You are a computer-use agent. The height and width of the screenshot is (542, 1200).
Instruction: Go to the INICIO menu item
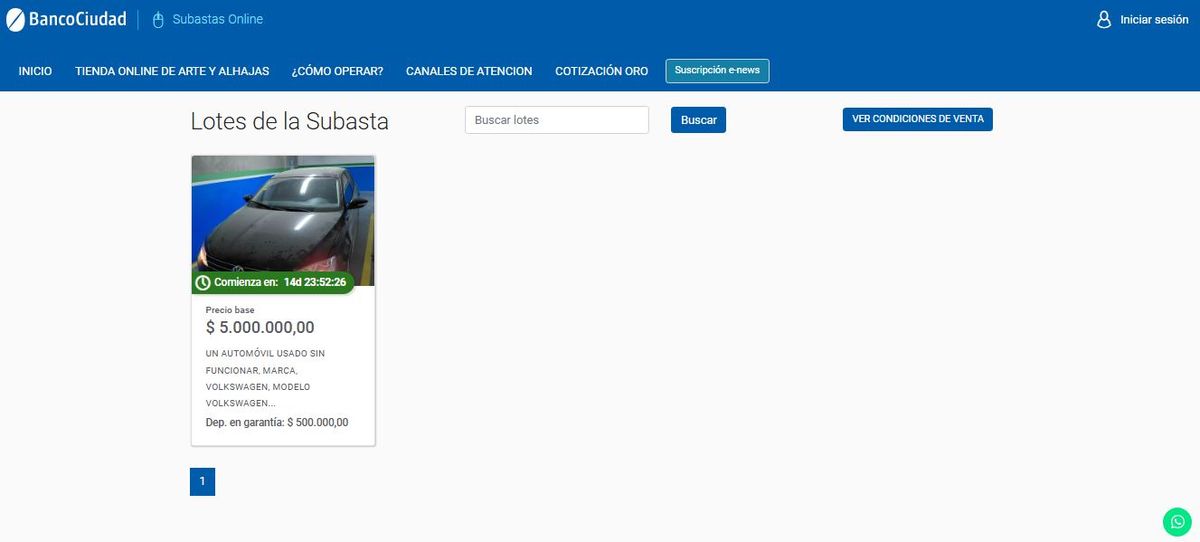[35, 71]
